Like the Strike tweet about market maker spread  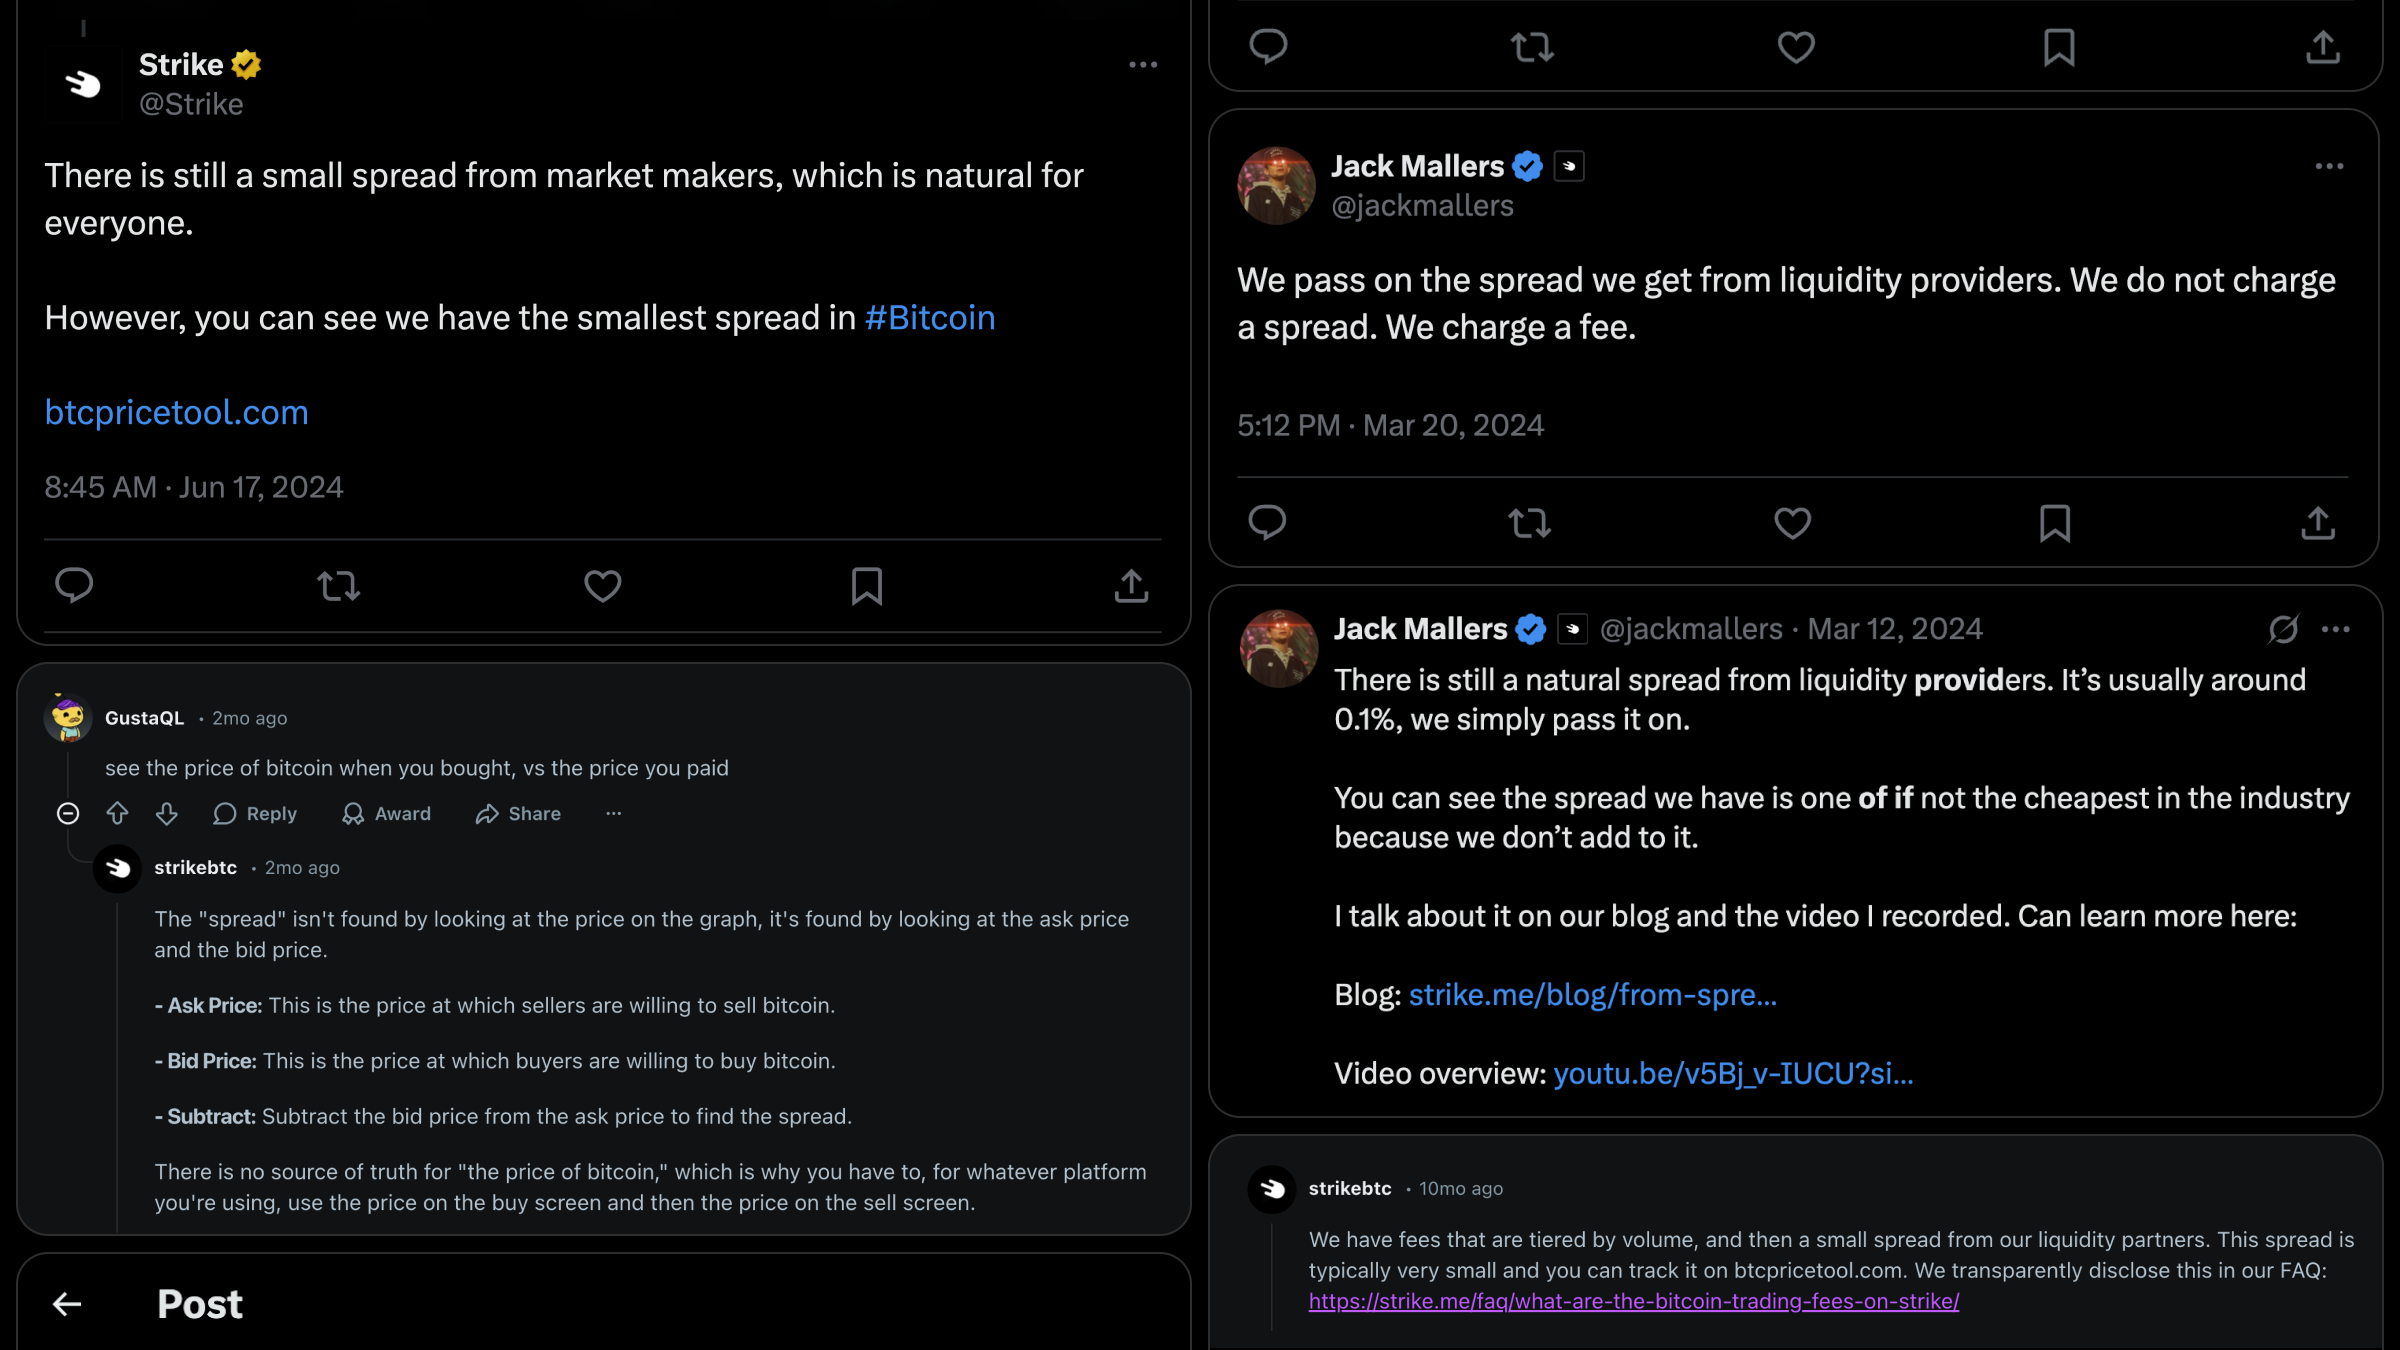tap(602, 586)
